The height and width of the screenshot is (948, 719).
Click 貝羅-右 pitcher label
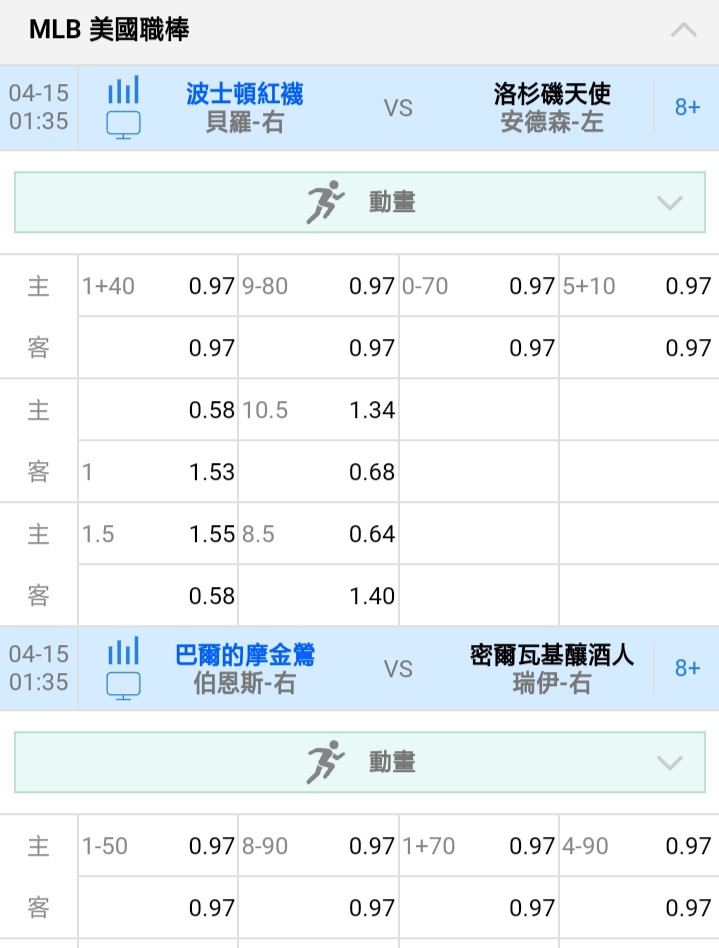pos(244,122)
